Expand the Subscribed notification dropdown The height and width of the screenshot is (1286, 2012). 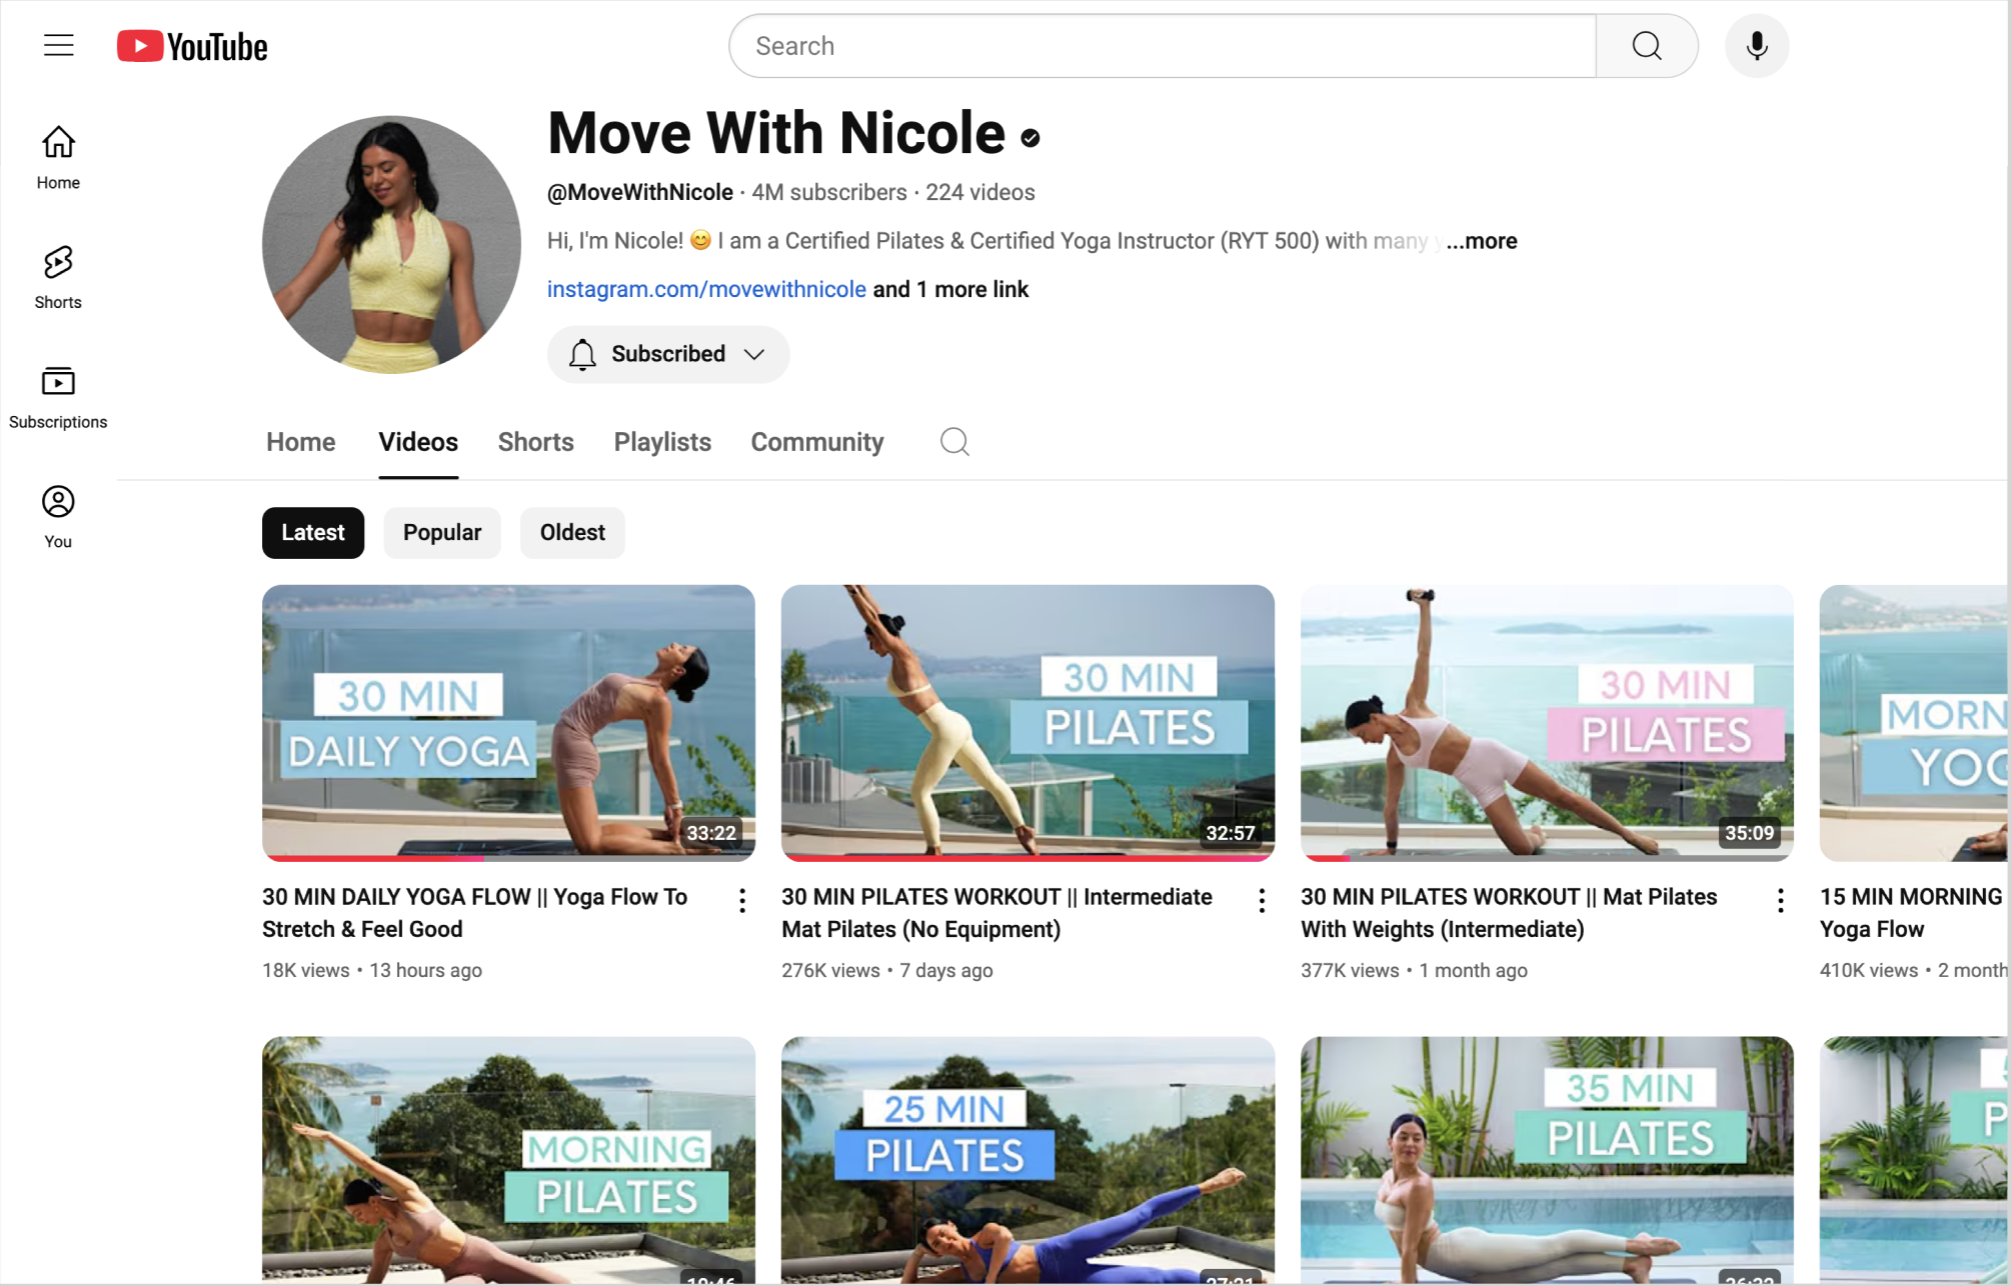(x=668, y=354)
